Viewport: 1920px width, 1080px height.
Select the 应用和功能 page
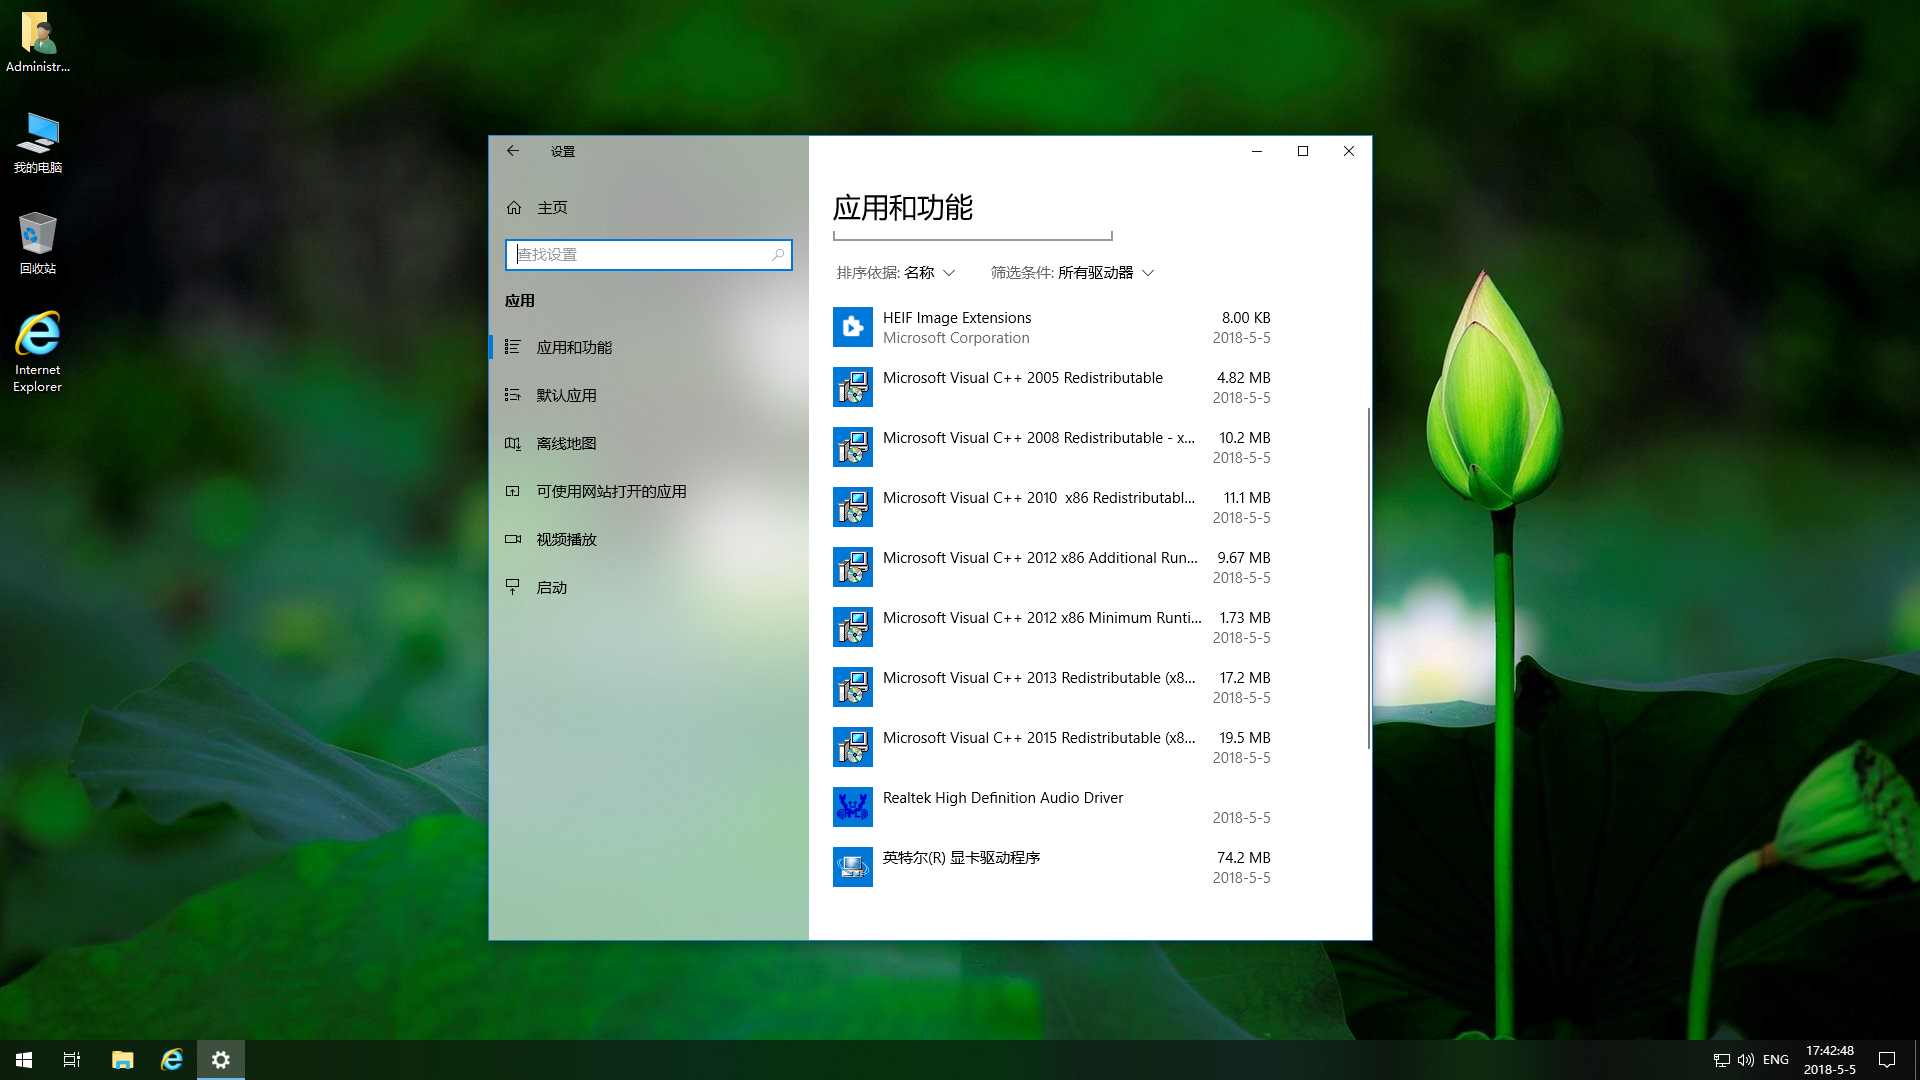point(649,347)
